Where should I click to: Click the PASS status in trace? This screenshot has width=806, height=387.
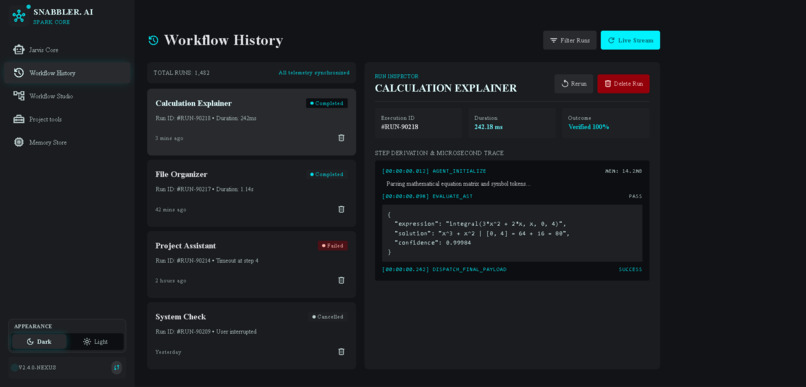(635, 196)
